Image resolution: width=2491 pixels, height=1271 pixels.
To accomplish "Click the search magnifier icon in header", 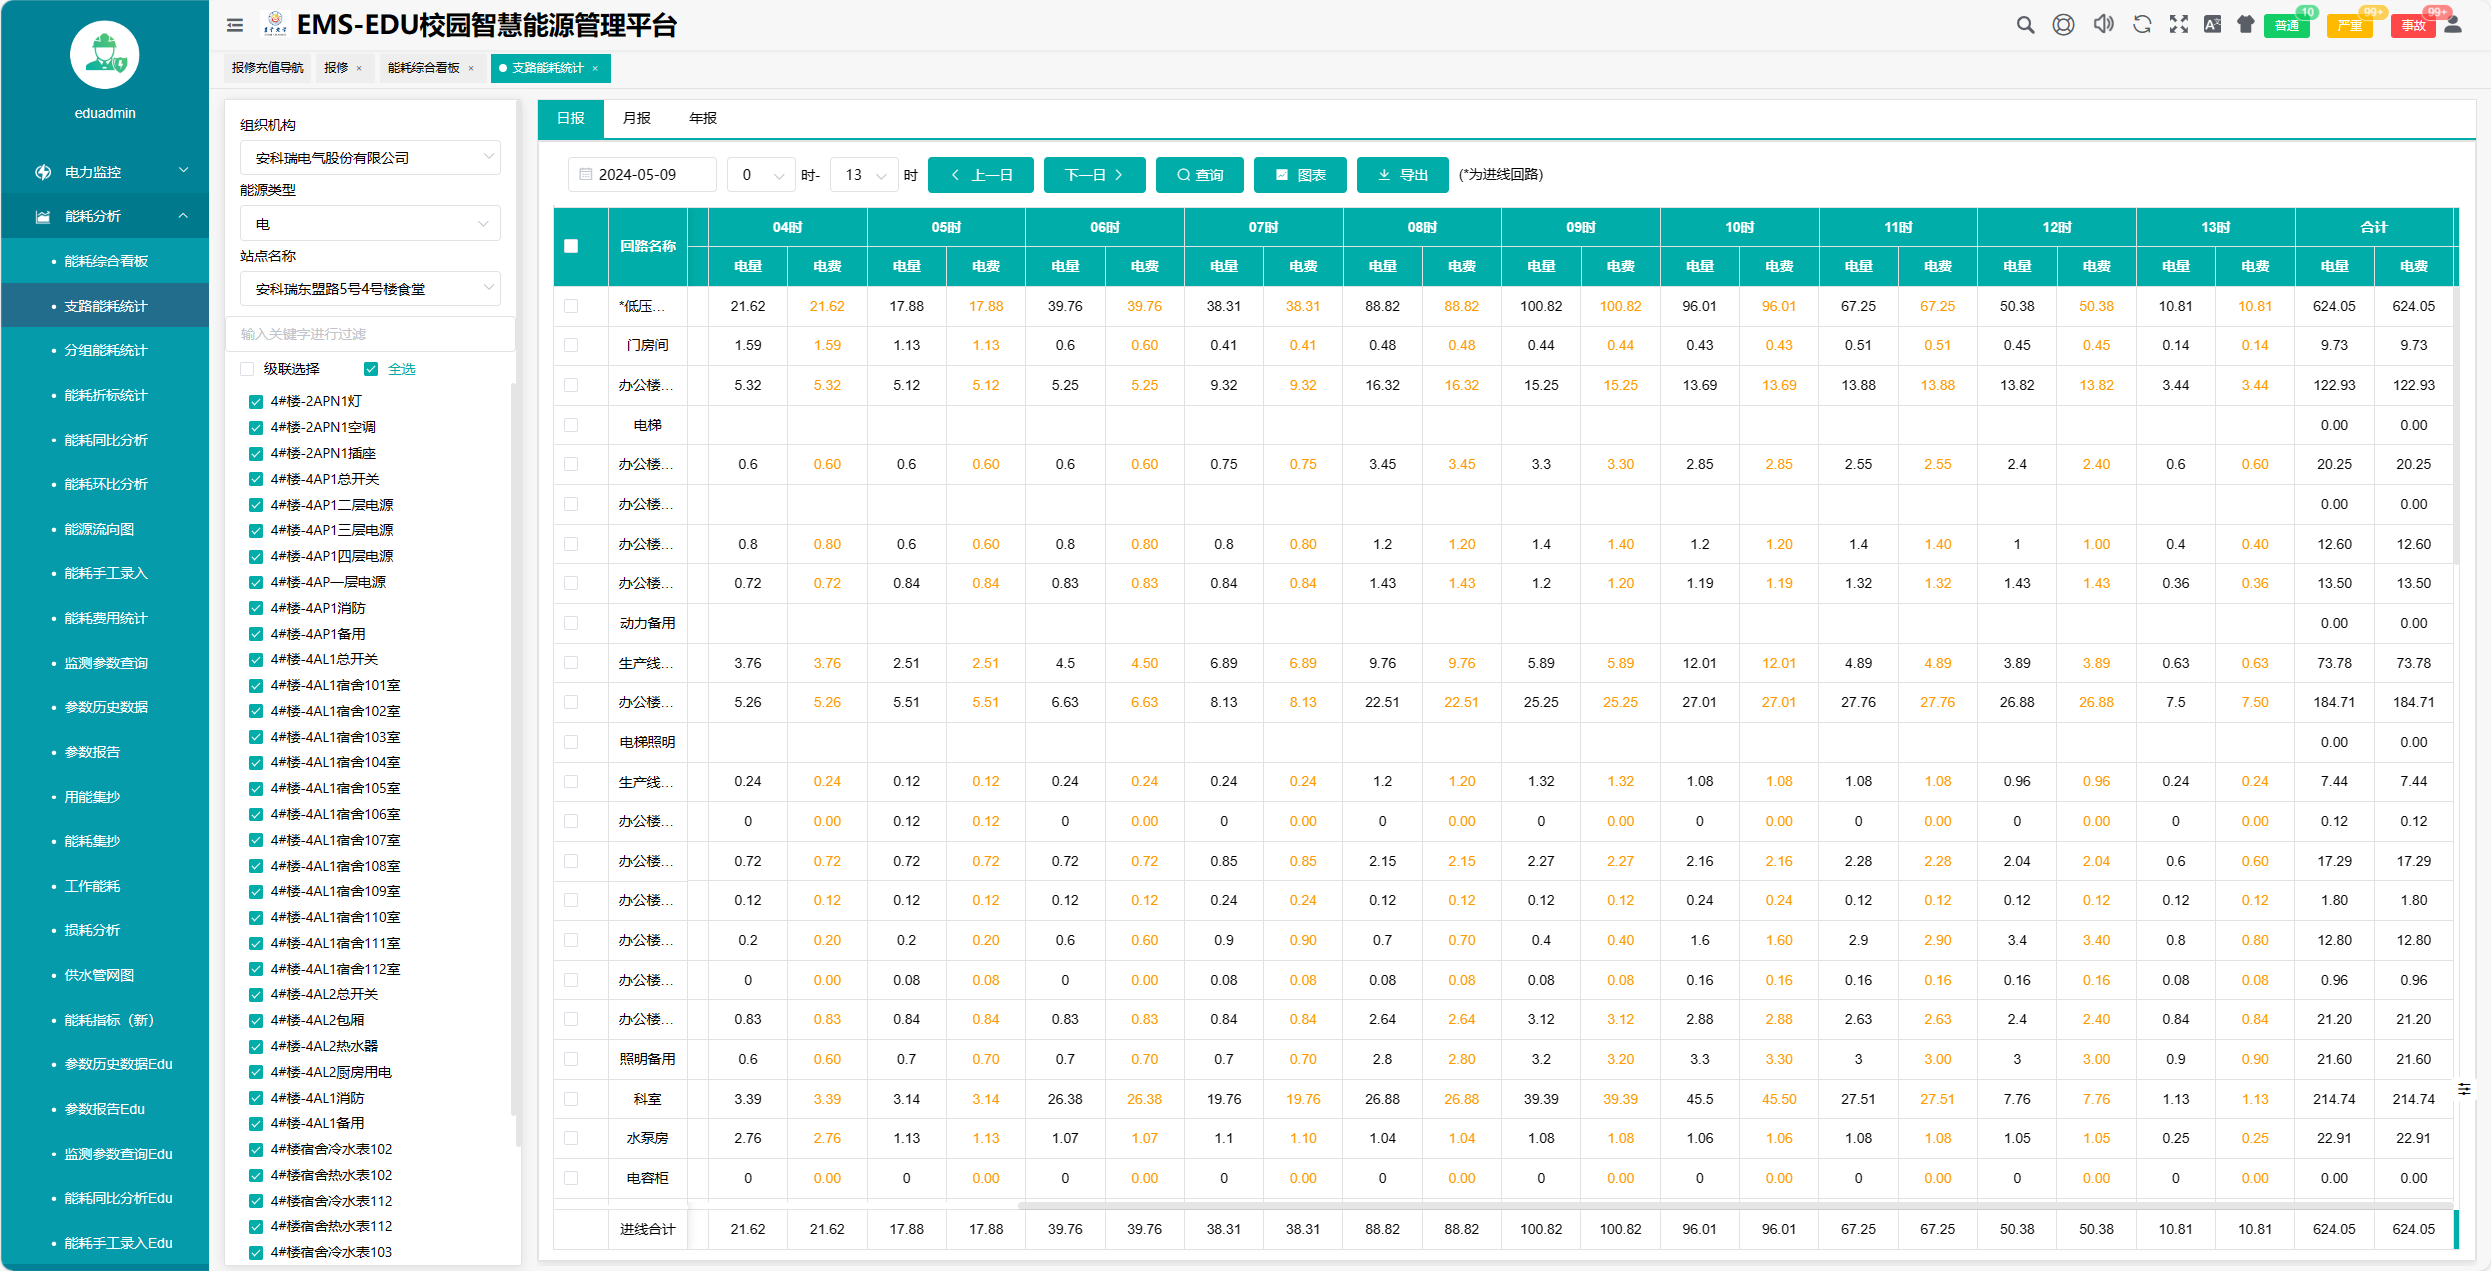I will click(x=2025, y=25).
